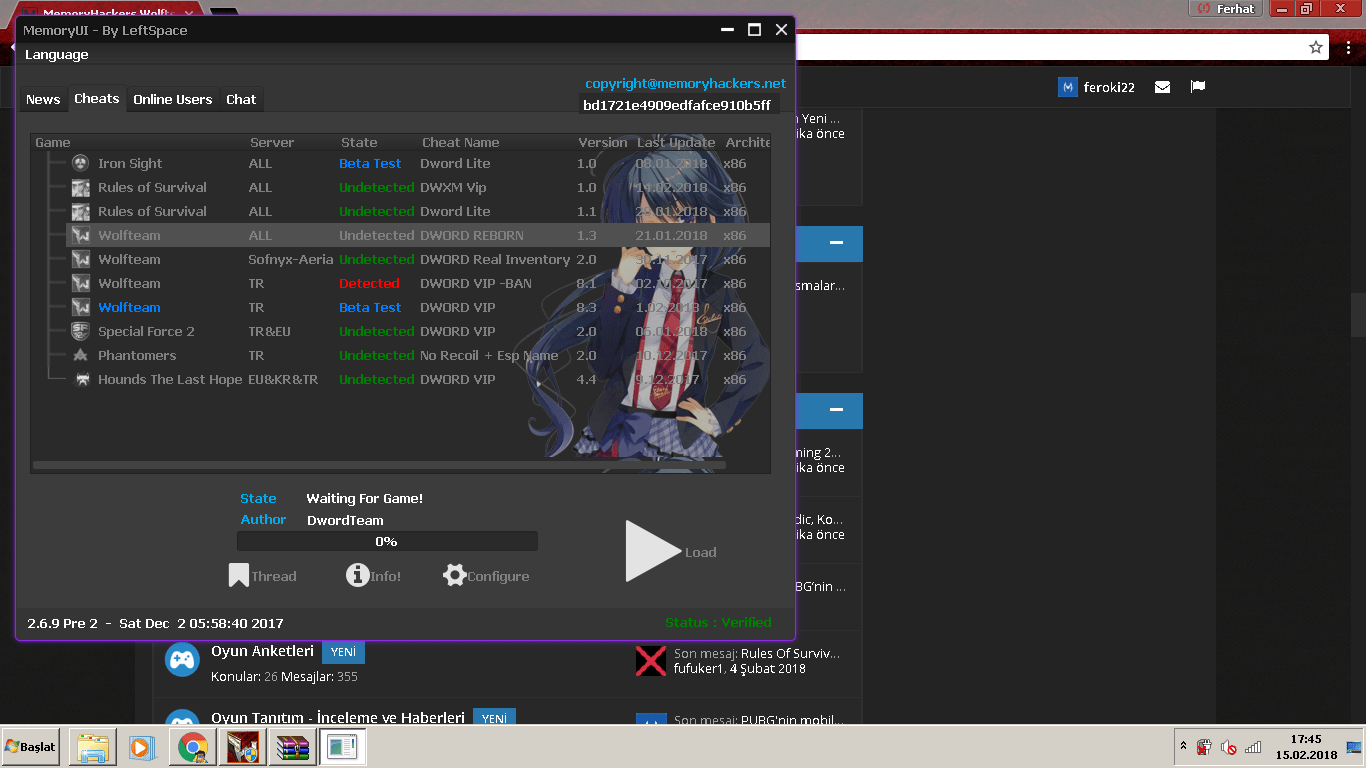Click the feroki22 username link

point(1109,87)
